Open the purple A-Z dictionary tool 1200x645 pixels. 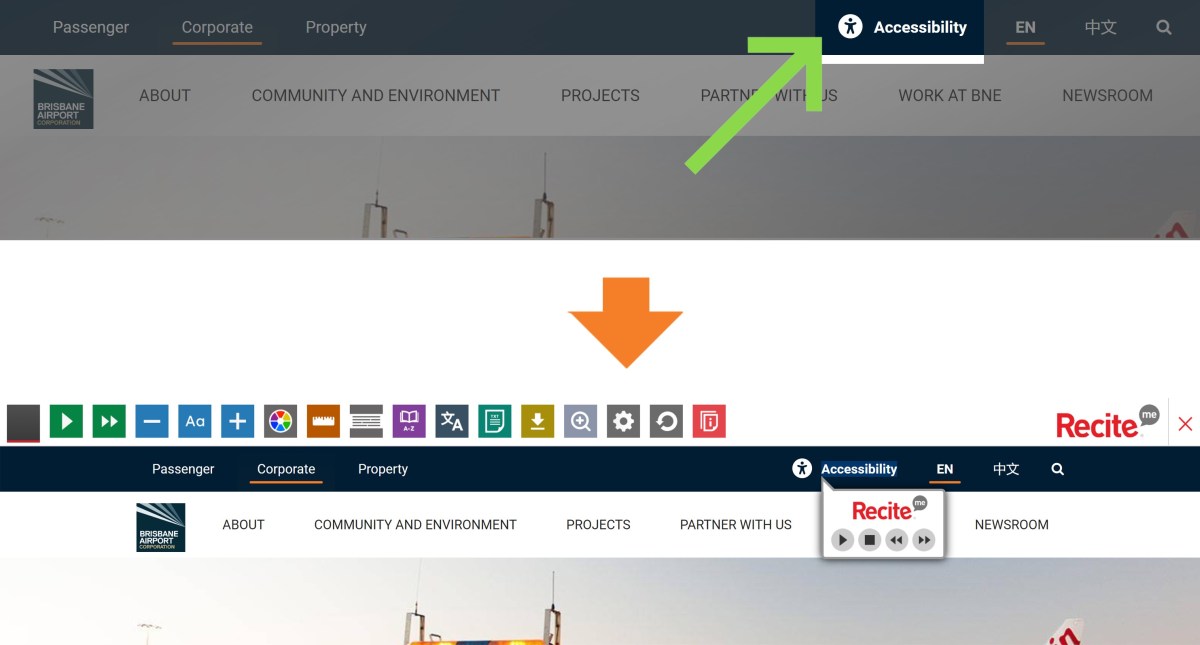coord(409,422)
